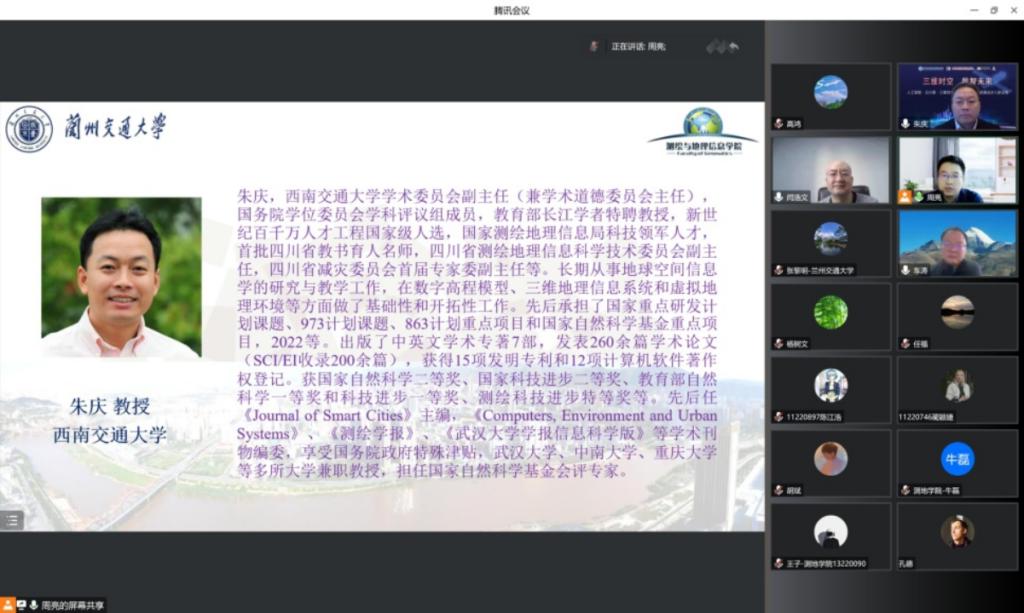Select the 朱庆 participant video tile
1024x613 pixels.
point(957,97)
